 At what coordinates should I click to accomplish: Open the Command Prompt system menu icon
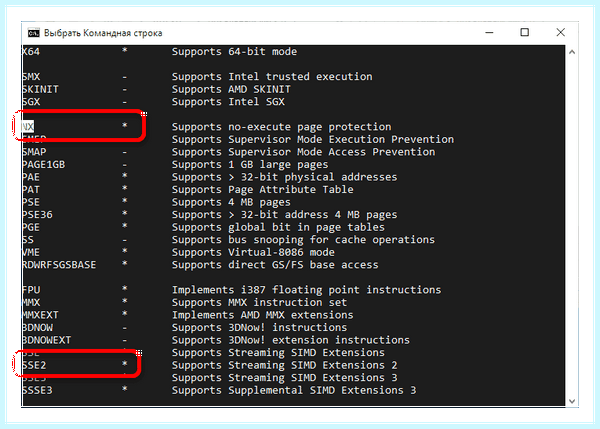34,33
